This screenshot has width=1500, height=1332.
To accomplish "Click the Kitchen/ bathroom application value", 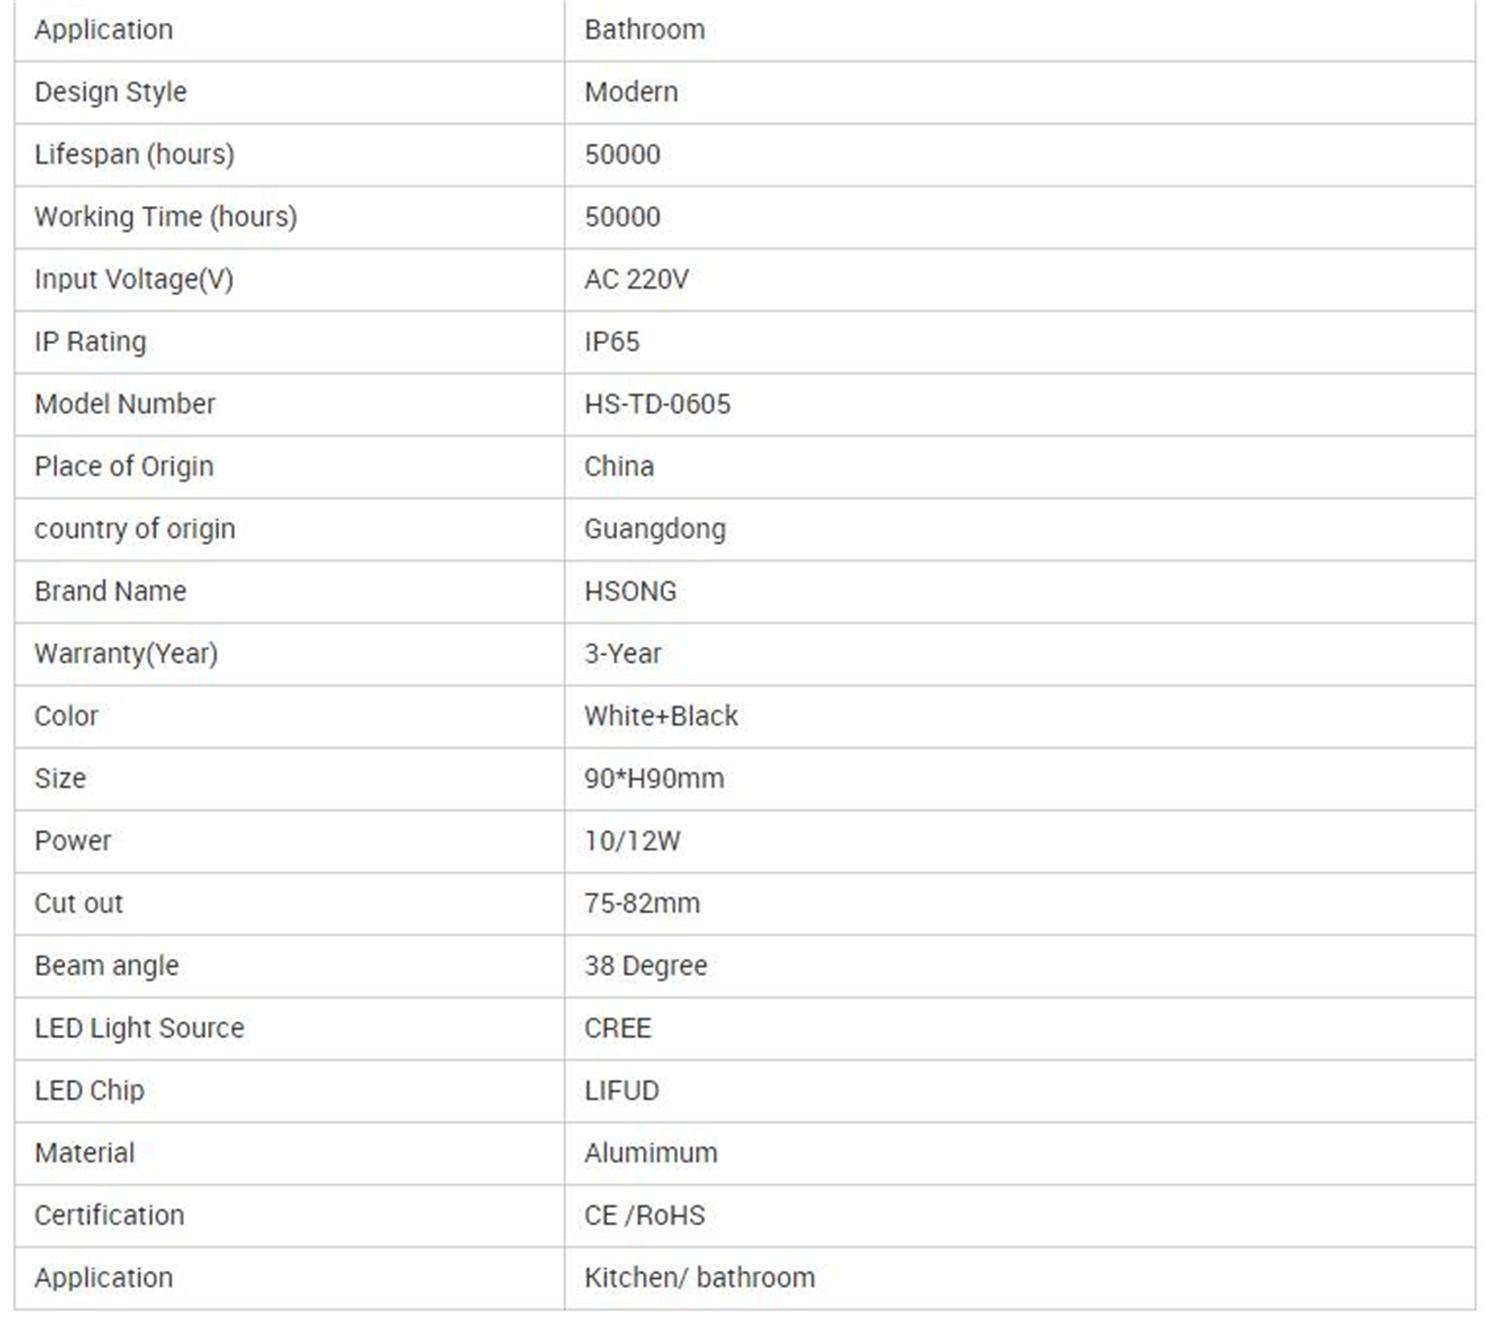I will (x=700, y=1278).
